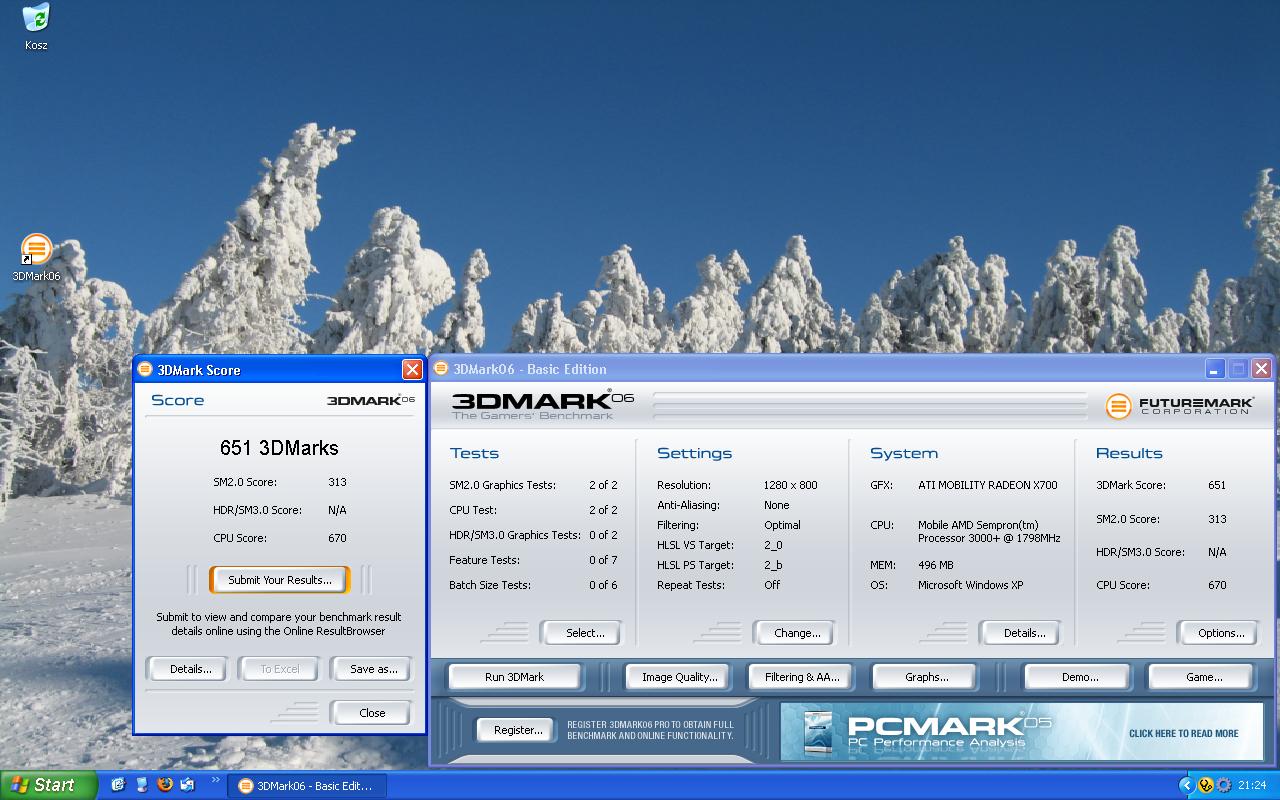
Task: Click the gear icon in system tray
Action: [x=1224, y=785]
